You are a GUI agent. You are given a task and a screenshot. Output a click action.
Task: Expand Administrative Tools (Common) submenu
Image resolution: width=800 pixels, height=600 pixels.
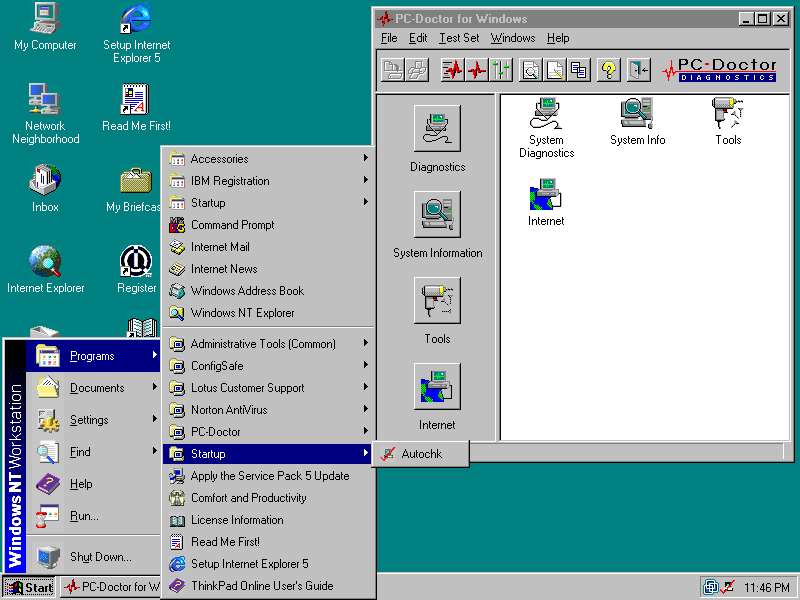268,344
